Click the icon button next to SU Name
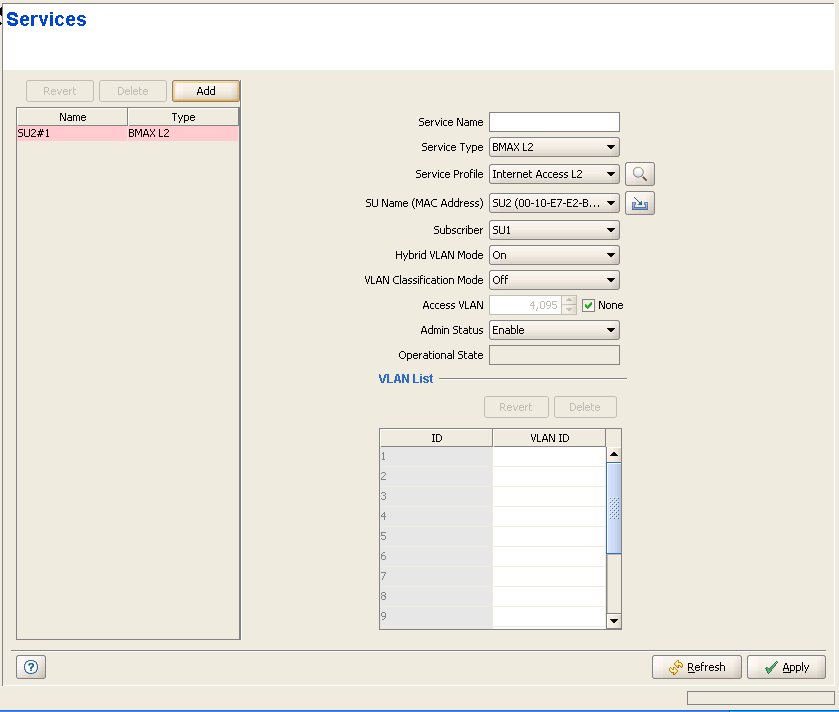 click(x=640, y=204)
